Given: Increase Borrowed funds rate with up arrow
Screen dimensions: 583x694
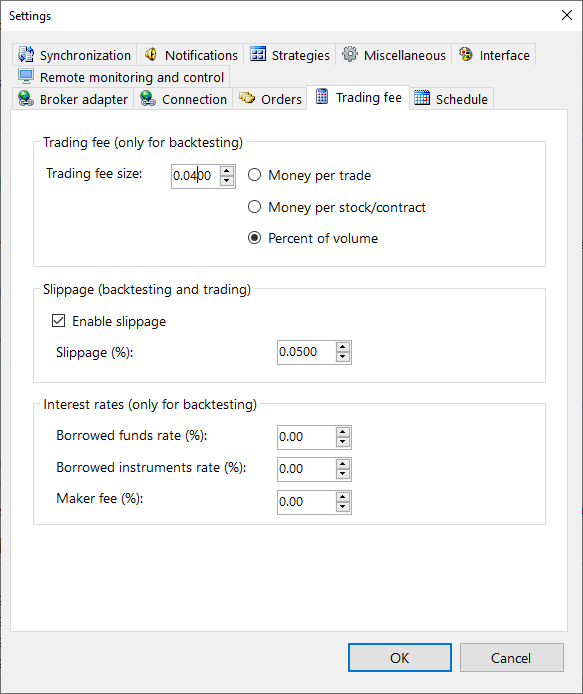Looking at the screenshot, I should [343, 432].
